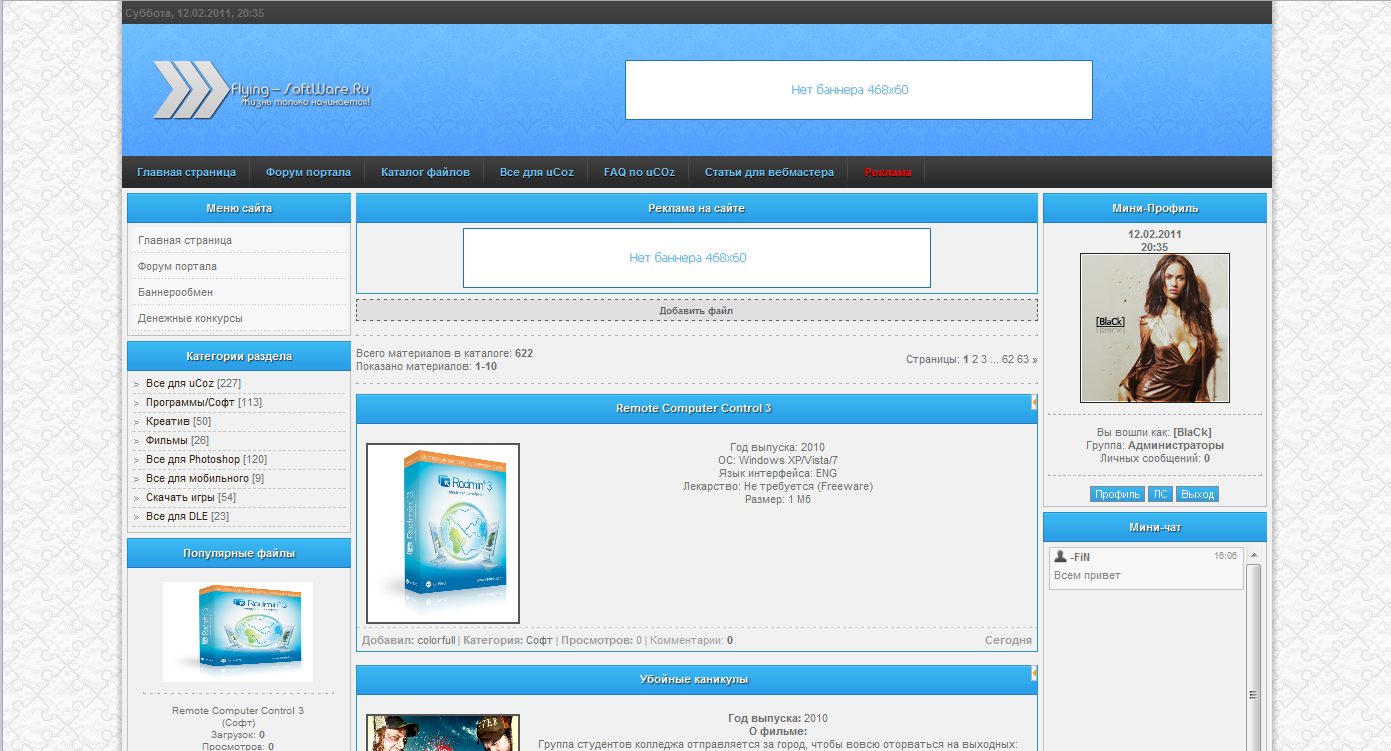Click the Flying-SoftWare.Ru logo arrows icon
The height and width of the screenshot is (751, 1391).
(190, 89)
